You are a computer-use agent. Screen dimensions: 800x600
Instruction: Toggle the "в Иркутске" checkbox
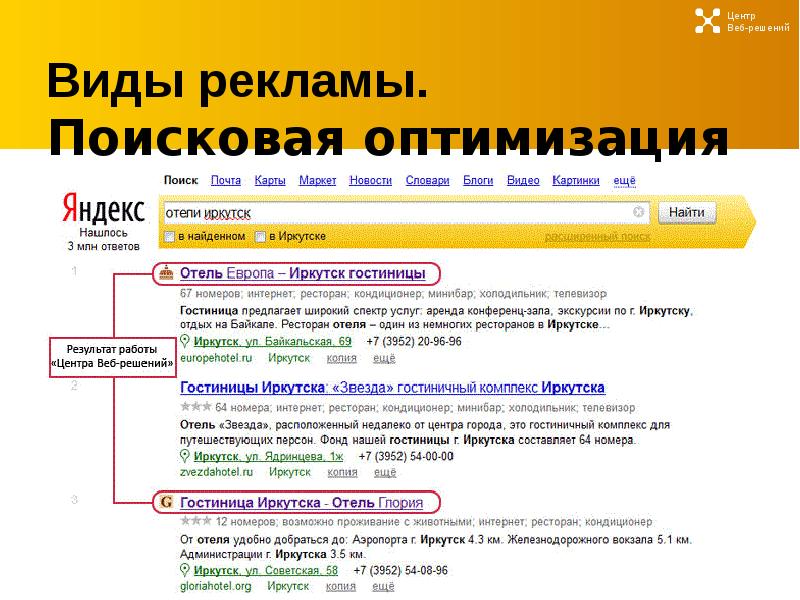click(261, 237)
